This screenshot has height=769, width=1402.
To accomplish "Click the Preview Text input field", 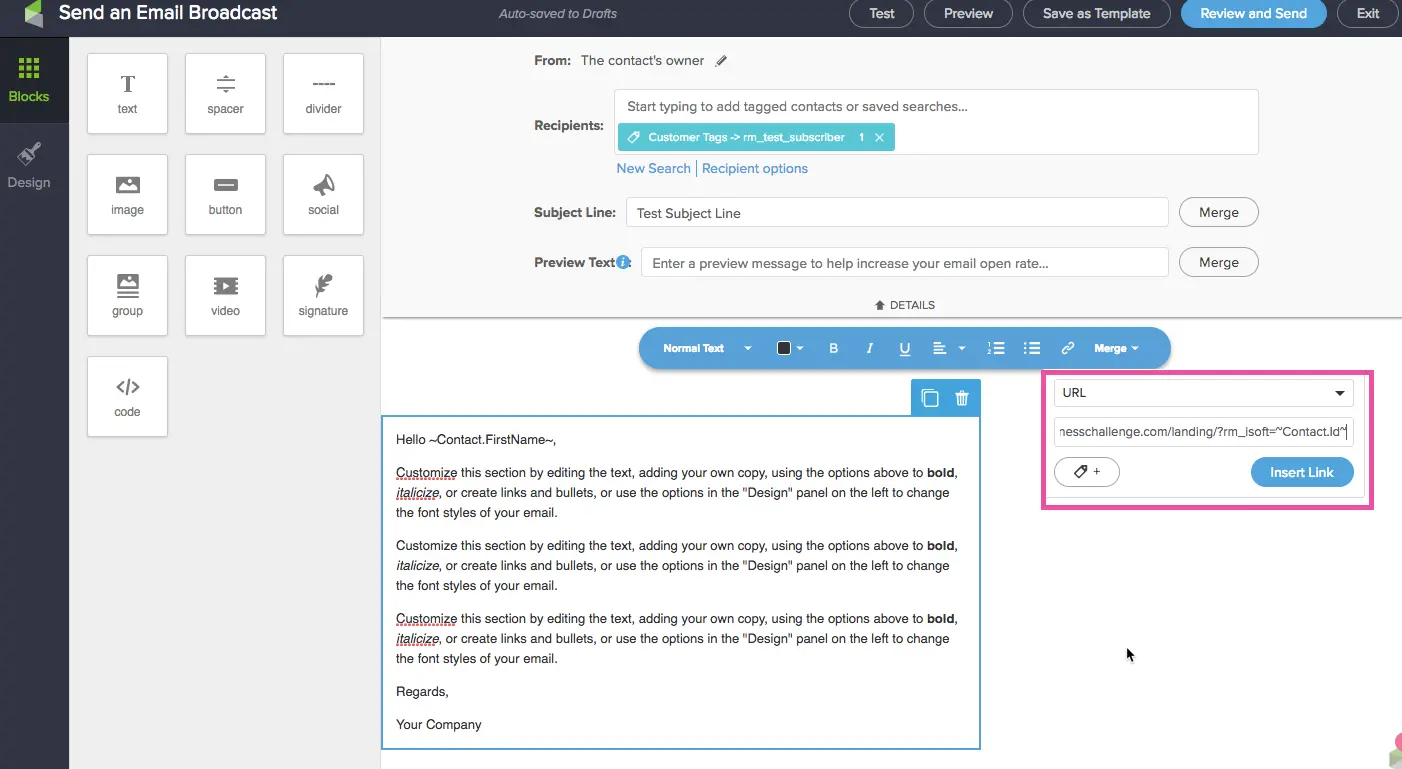I will click(904, 263).
